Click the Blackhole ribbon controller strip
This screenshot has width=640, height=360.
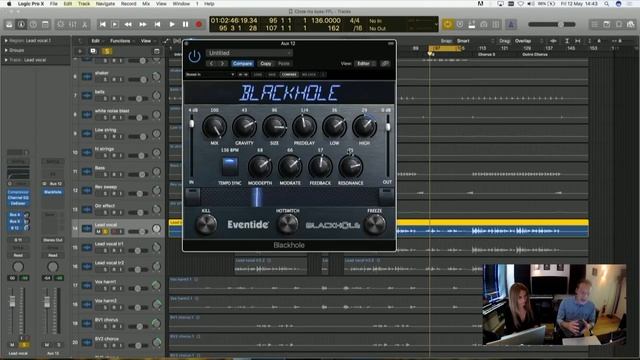click(x=289, y=197)
